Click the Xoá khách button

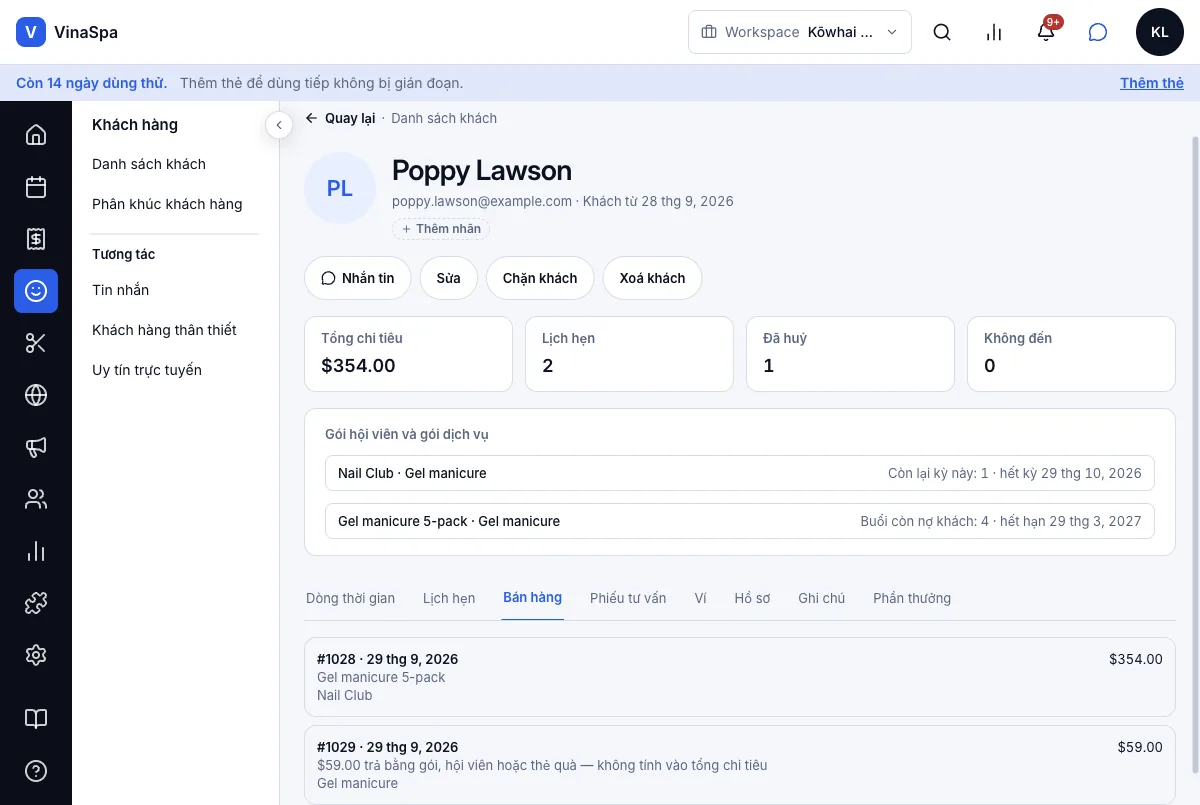pos(652,278)
